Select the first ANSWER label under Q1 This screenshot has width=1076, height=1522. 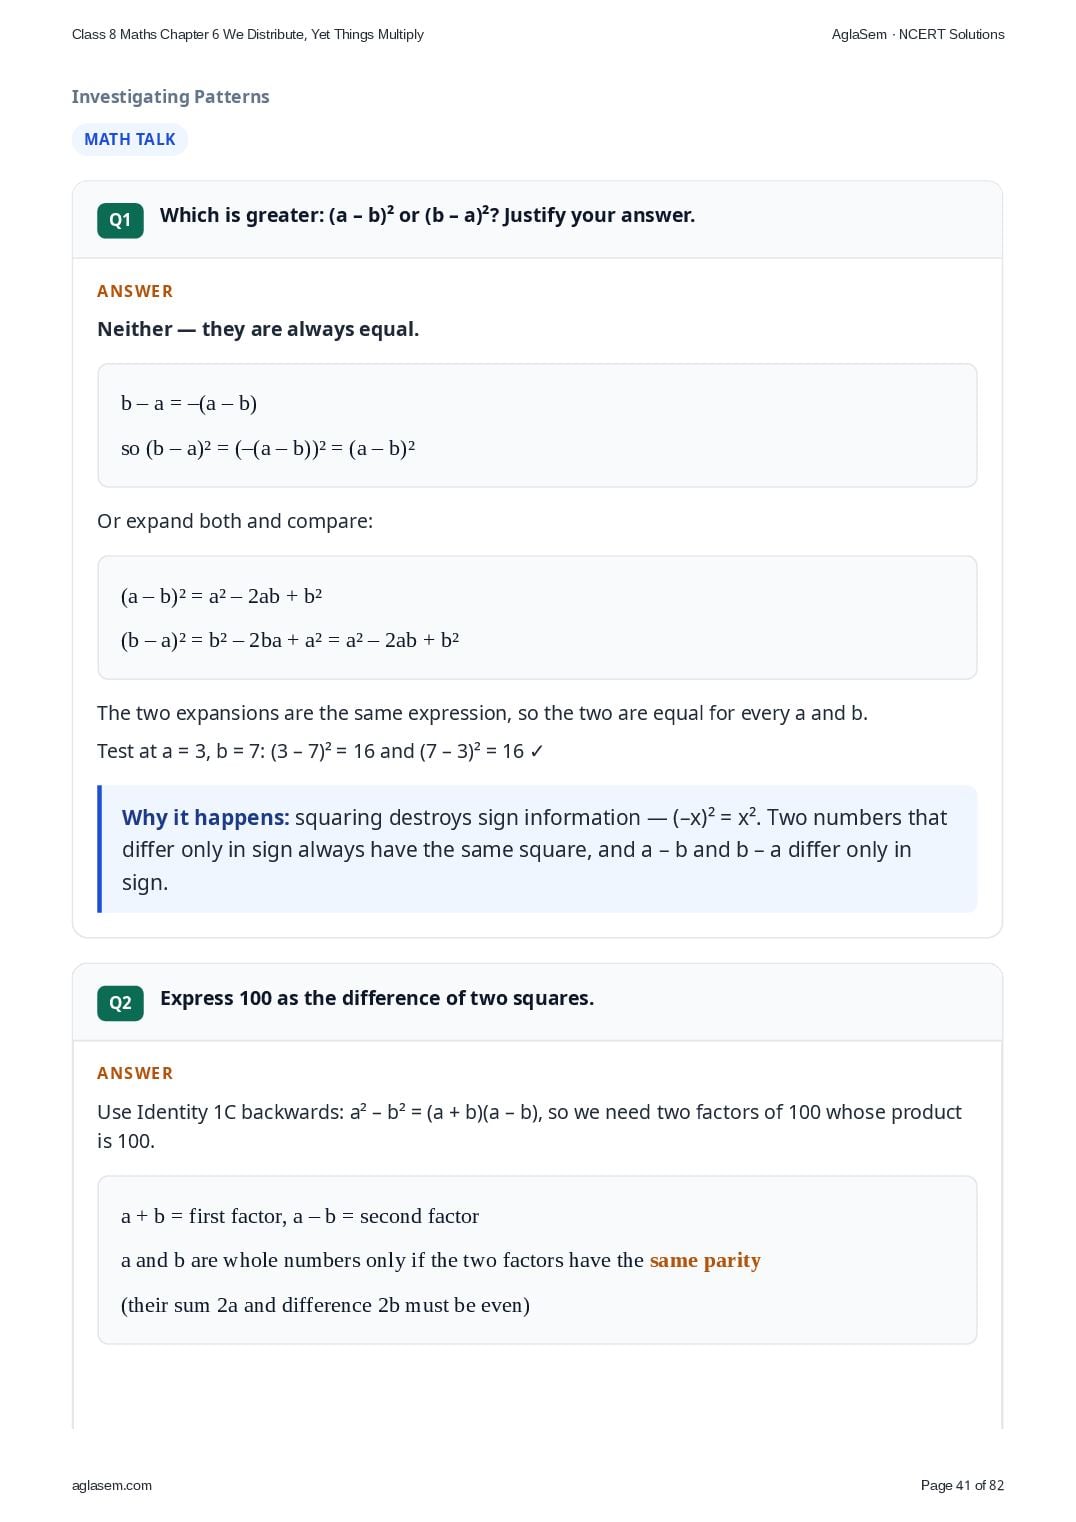135,291
